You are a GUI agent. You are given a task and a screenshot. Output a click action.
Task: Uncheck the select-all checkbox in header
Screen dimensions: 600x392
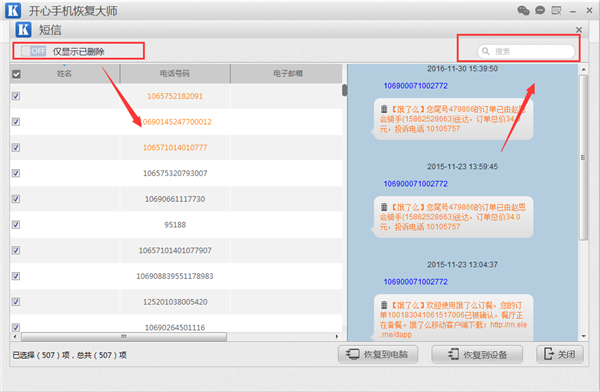point(16,74)
